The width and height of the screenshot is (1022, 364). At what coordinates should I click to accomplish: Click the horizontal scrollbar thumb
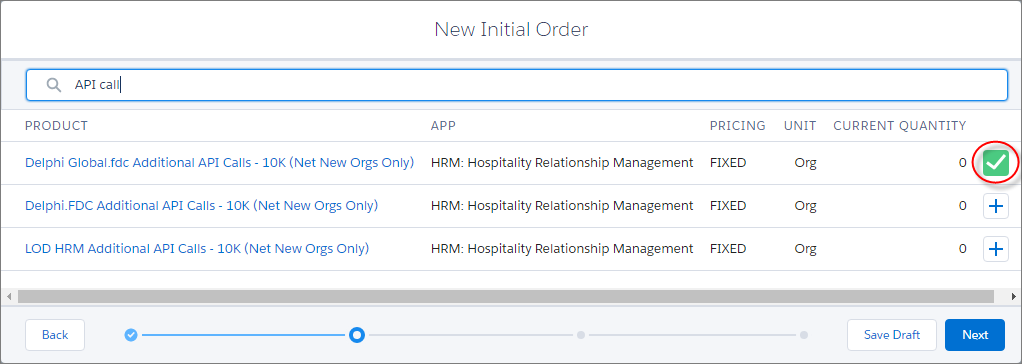[x=506, y=297]
